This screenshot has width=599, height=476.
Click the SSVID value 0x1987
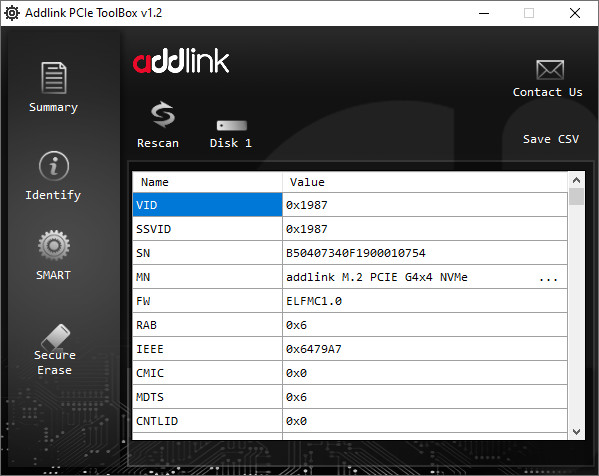click(x=307, y=229)
